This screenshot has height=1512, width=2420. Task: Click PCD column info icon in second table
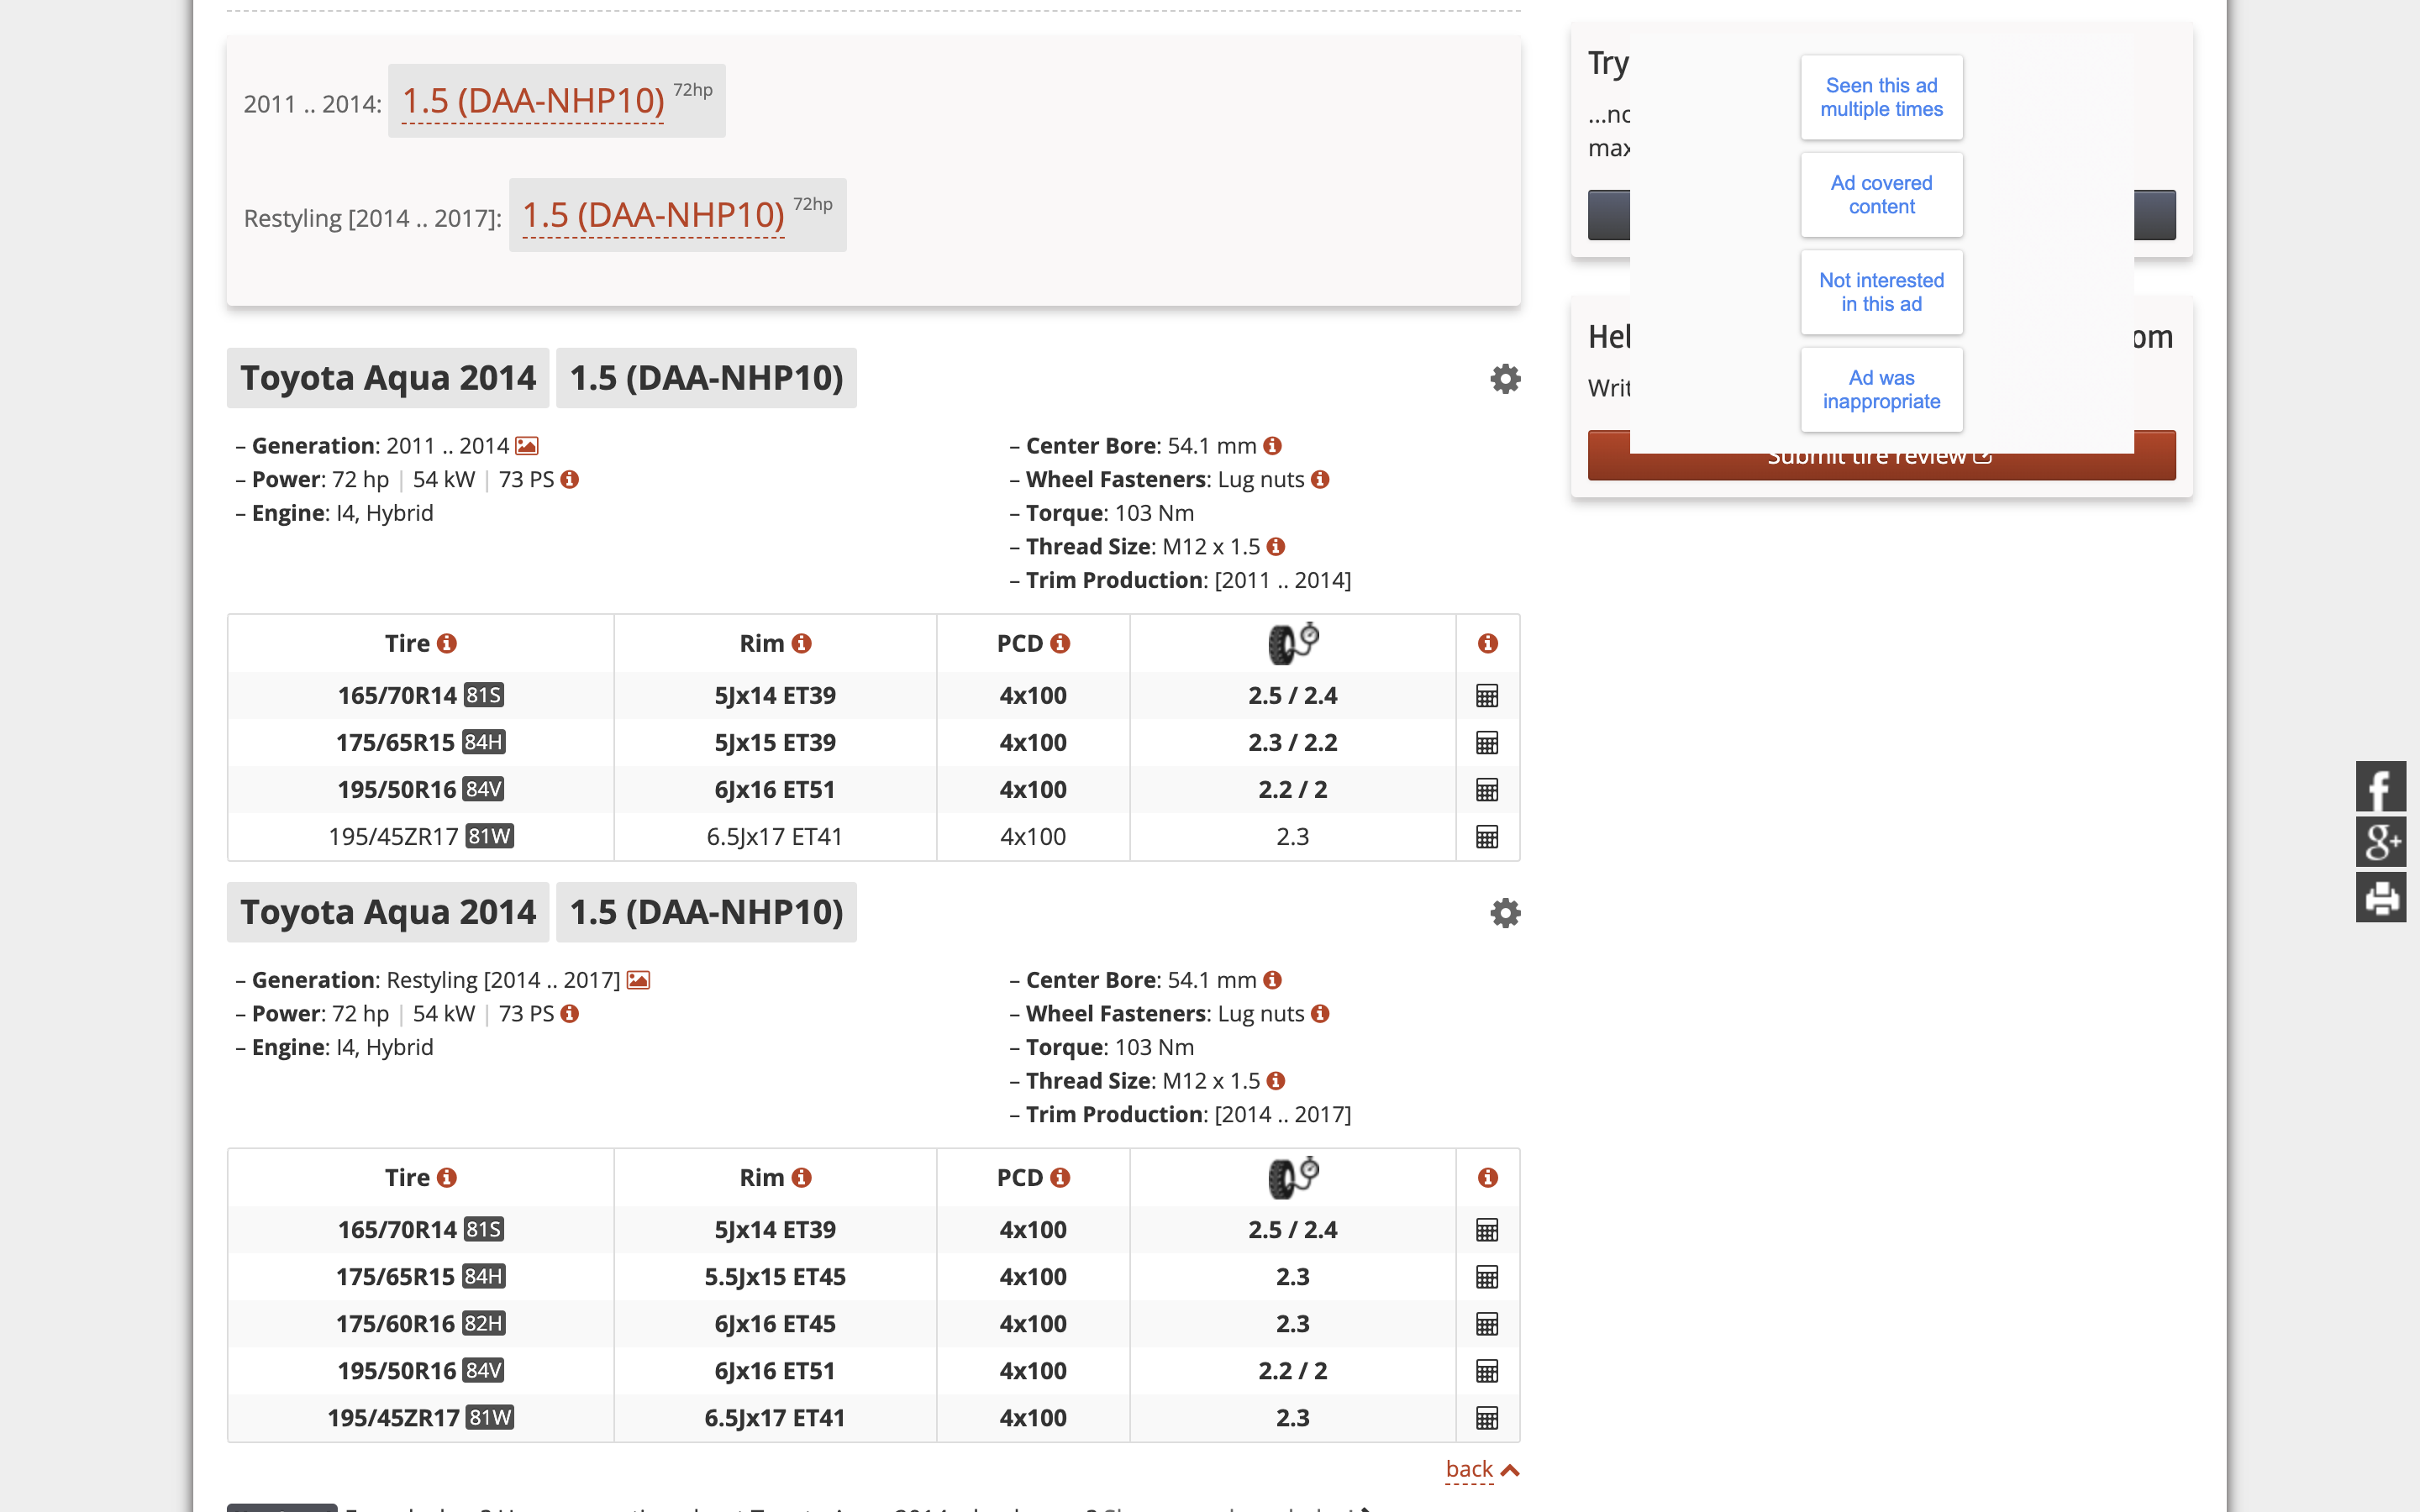[x=1060, y=1178]
